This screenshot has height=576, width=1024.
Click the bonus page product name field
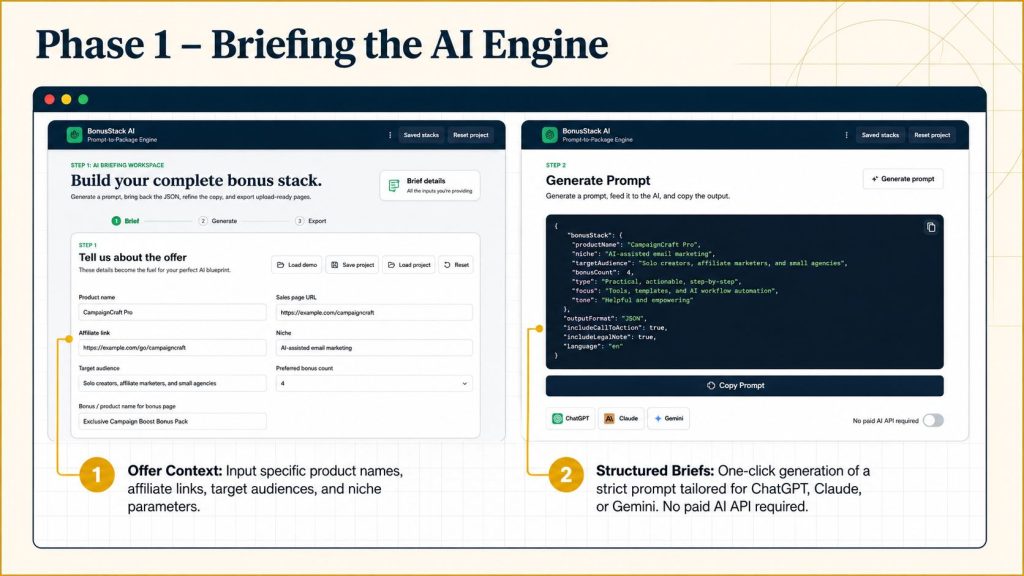point(172,421)
